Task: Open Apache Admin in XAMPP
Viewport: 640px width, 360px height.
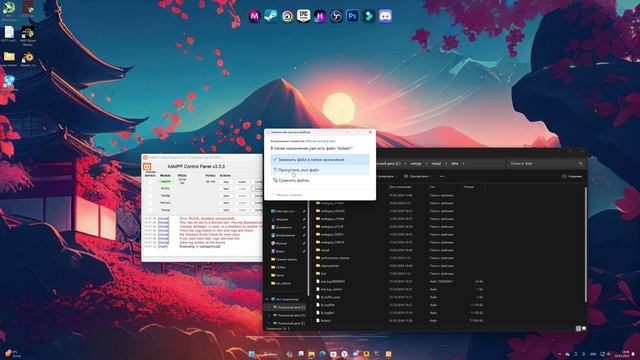Action: (242, 182)
